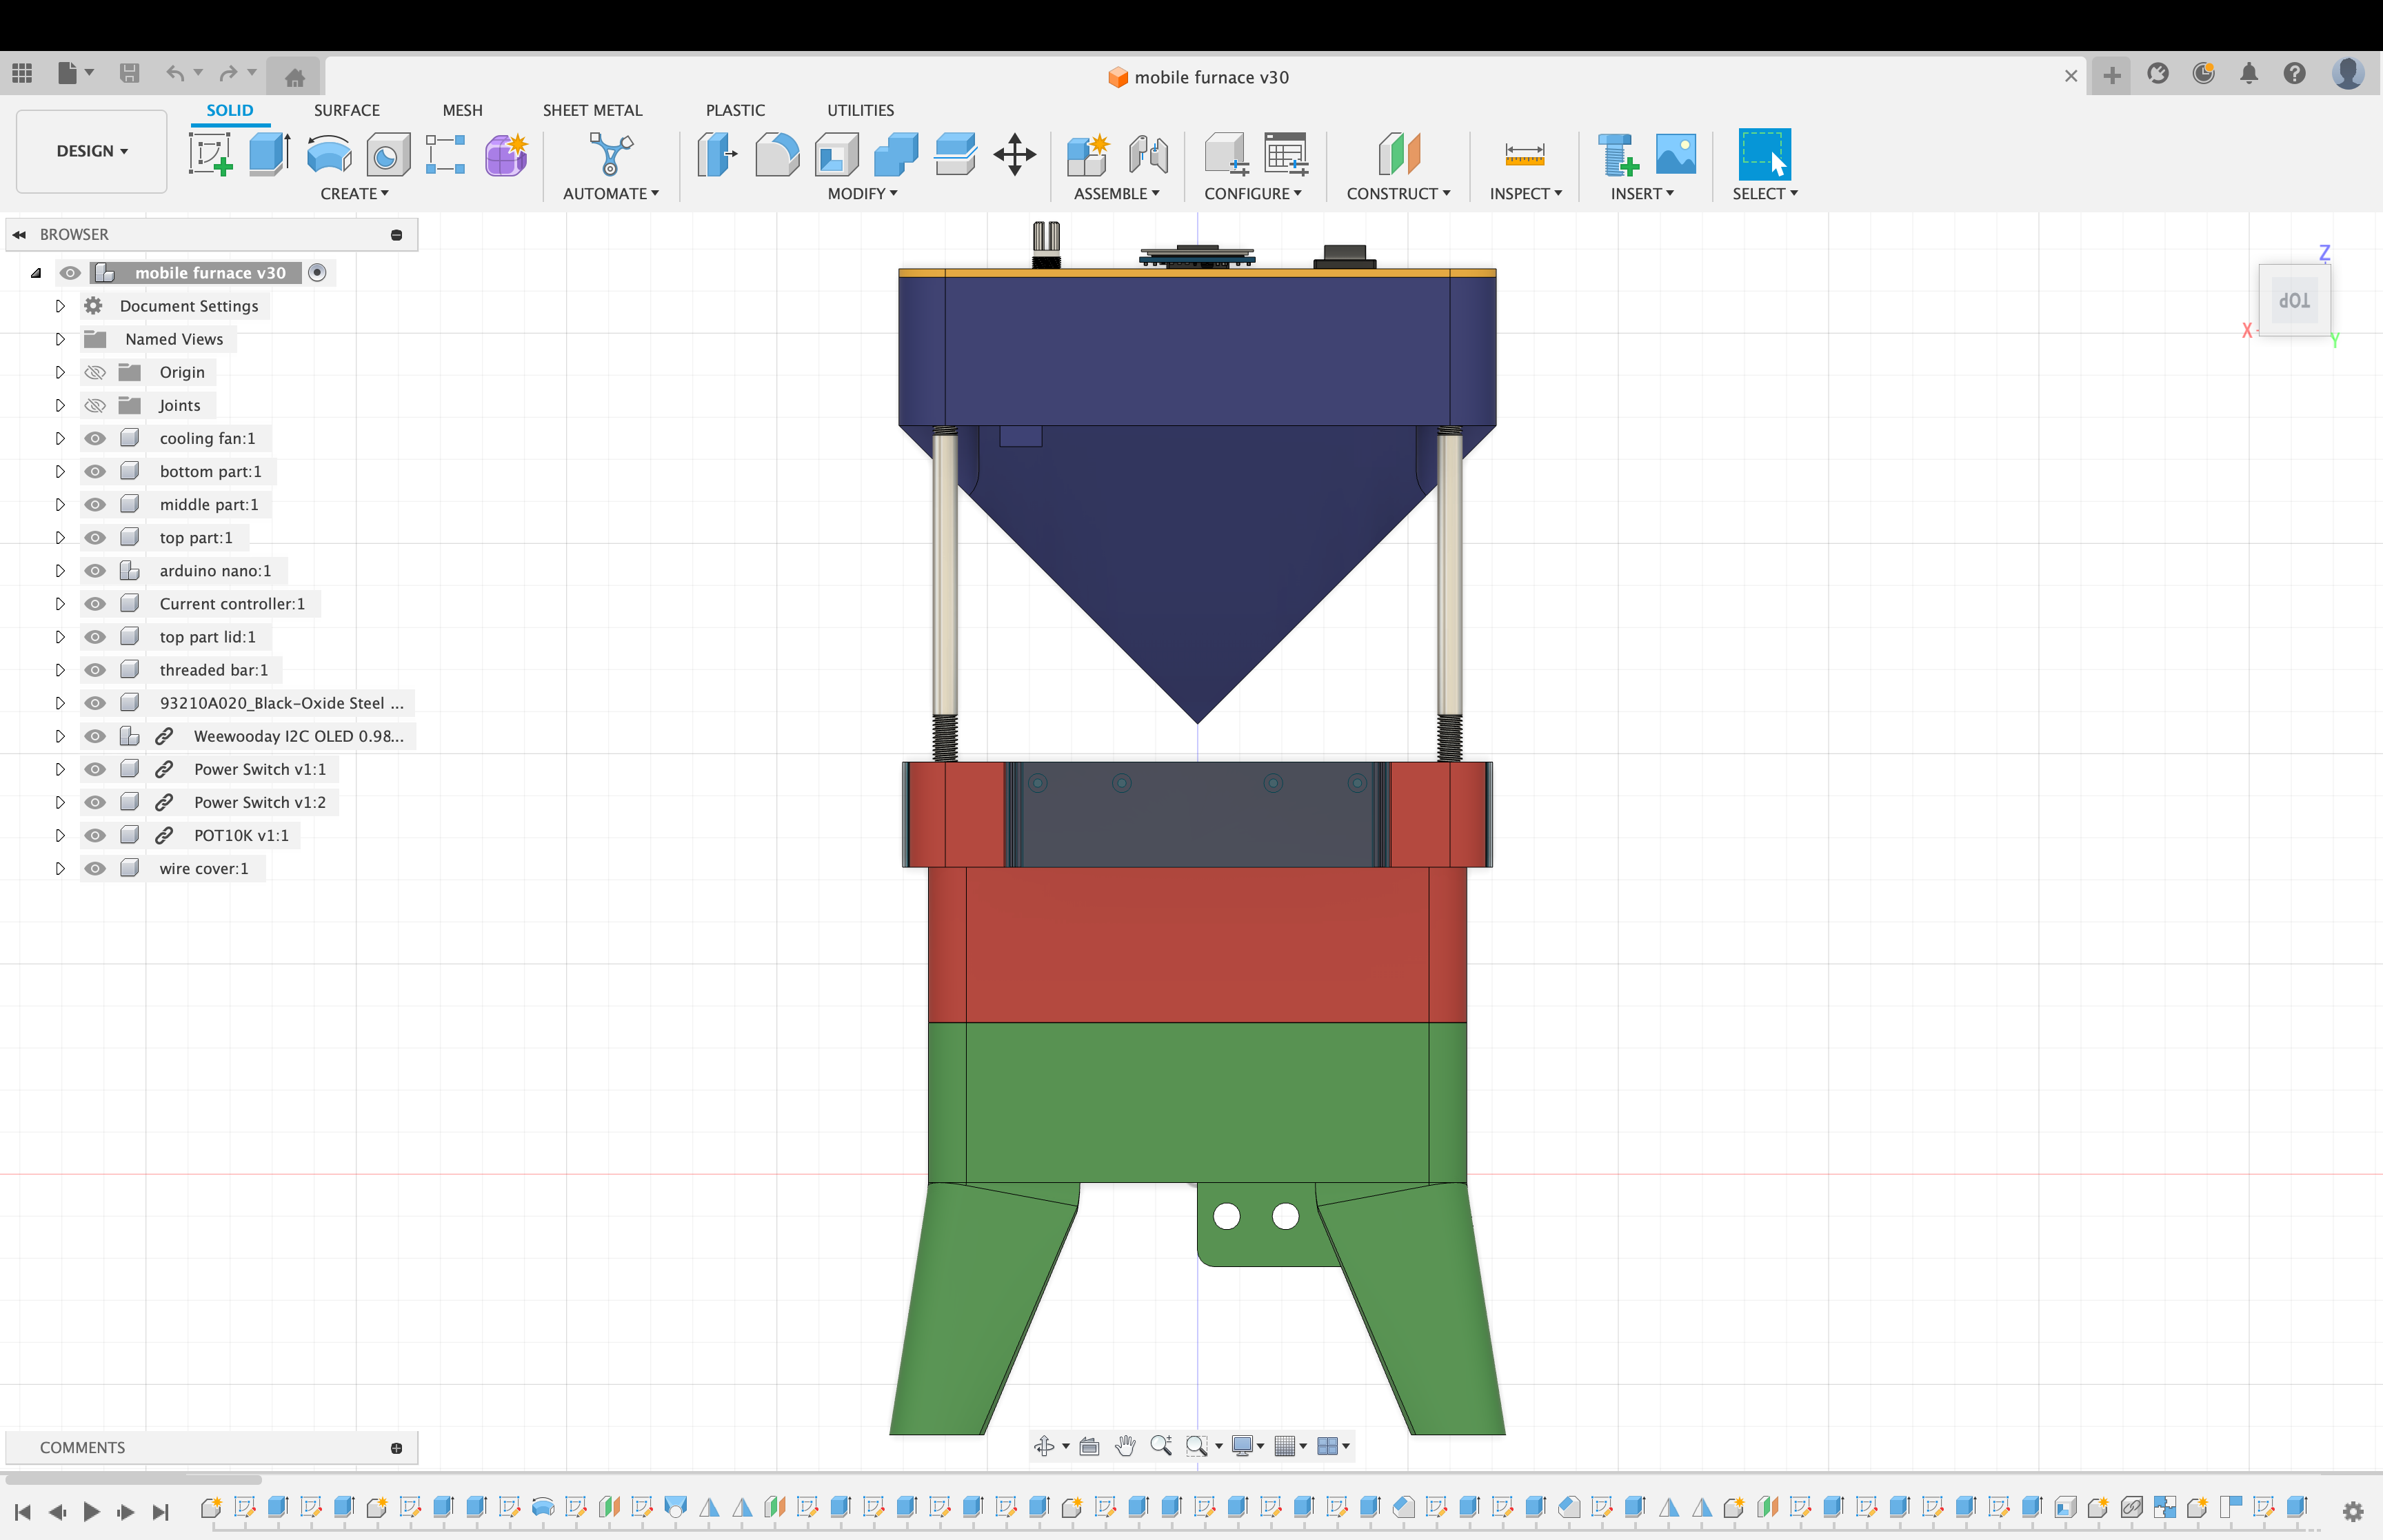This screenshot has width=2383, height=1540.
Task: Open the DESIGN workspace dropdown
Action: coord(92,151)
